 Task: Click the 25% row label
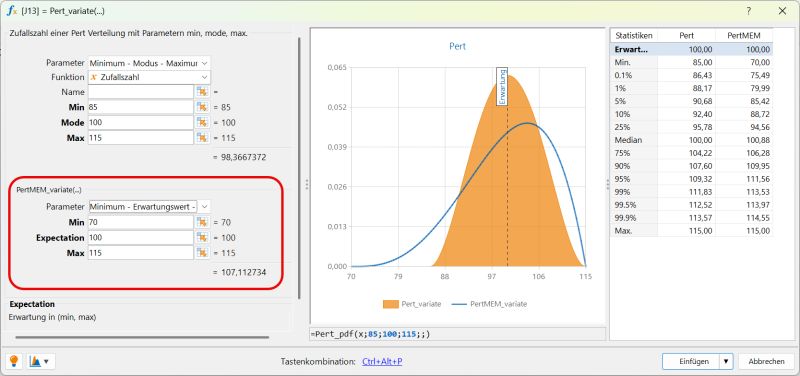tap(622, 127)
